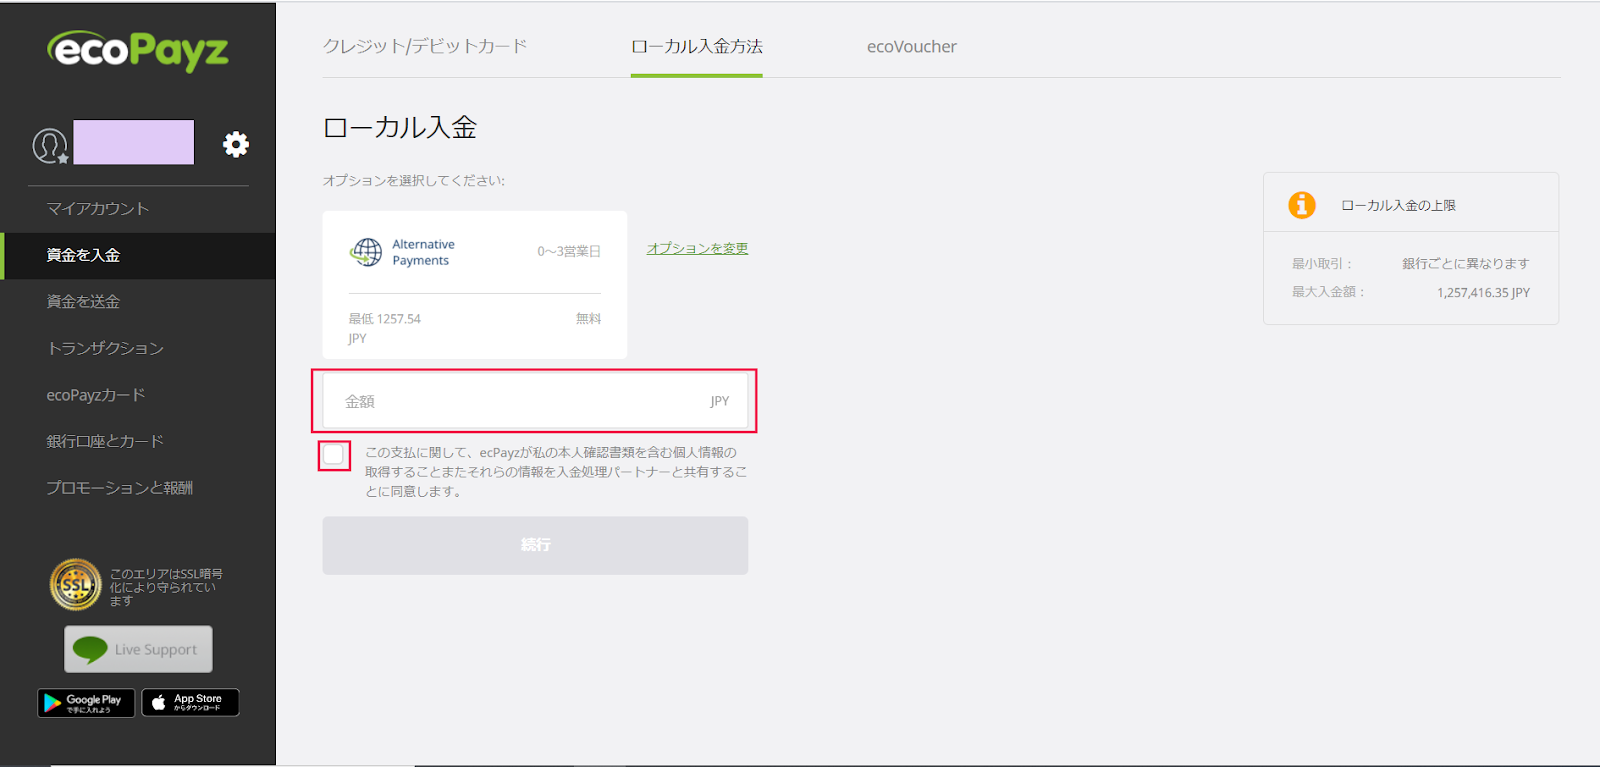Click the SSL security badge
The image size is (1600, 767).
pos(76,585)
